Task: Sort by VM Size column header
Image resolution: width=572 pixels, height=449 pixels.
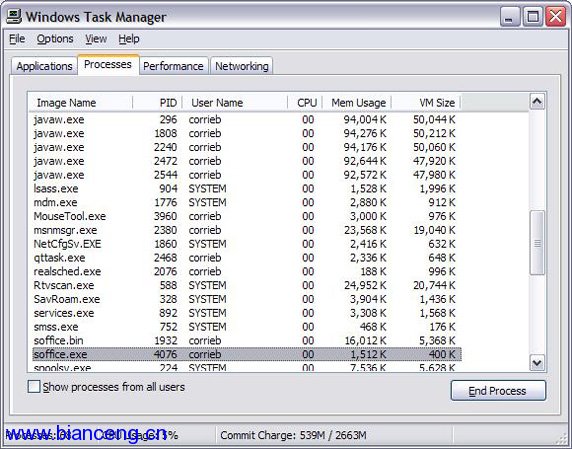Action: 426,103
